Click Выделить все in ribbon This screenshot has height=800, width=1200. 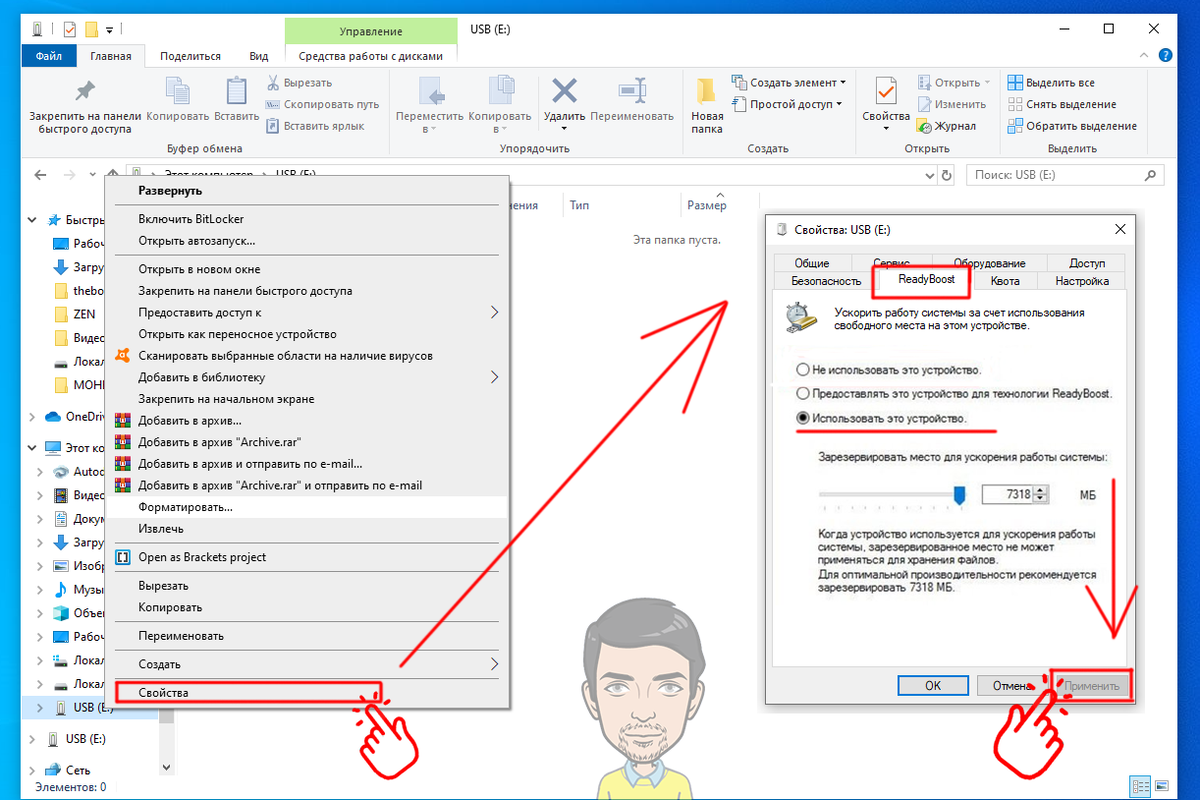click(x=1051, y=82)
